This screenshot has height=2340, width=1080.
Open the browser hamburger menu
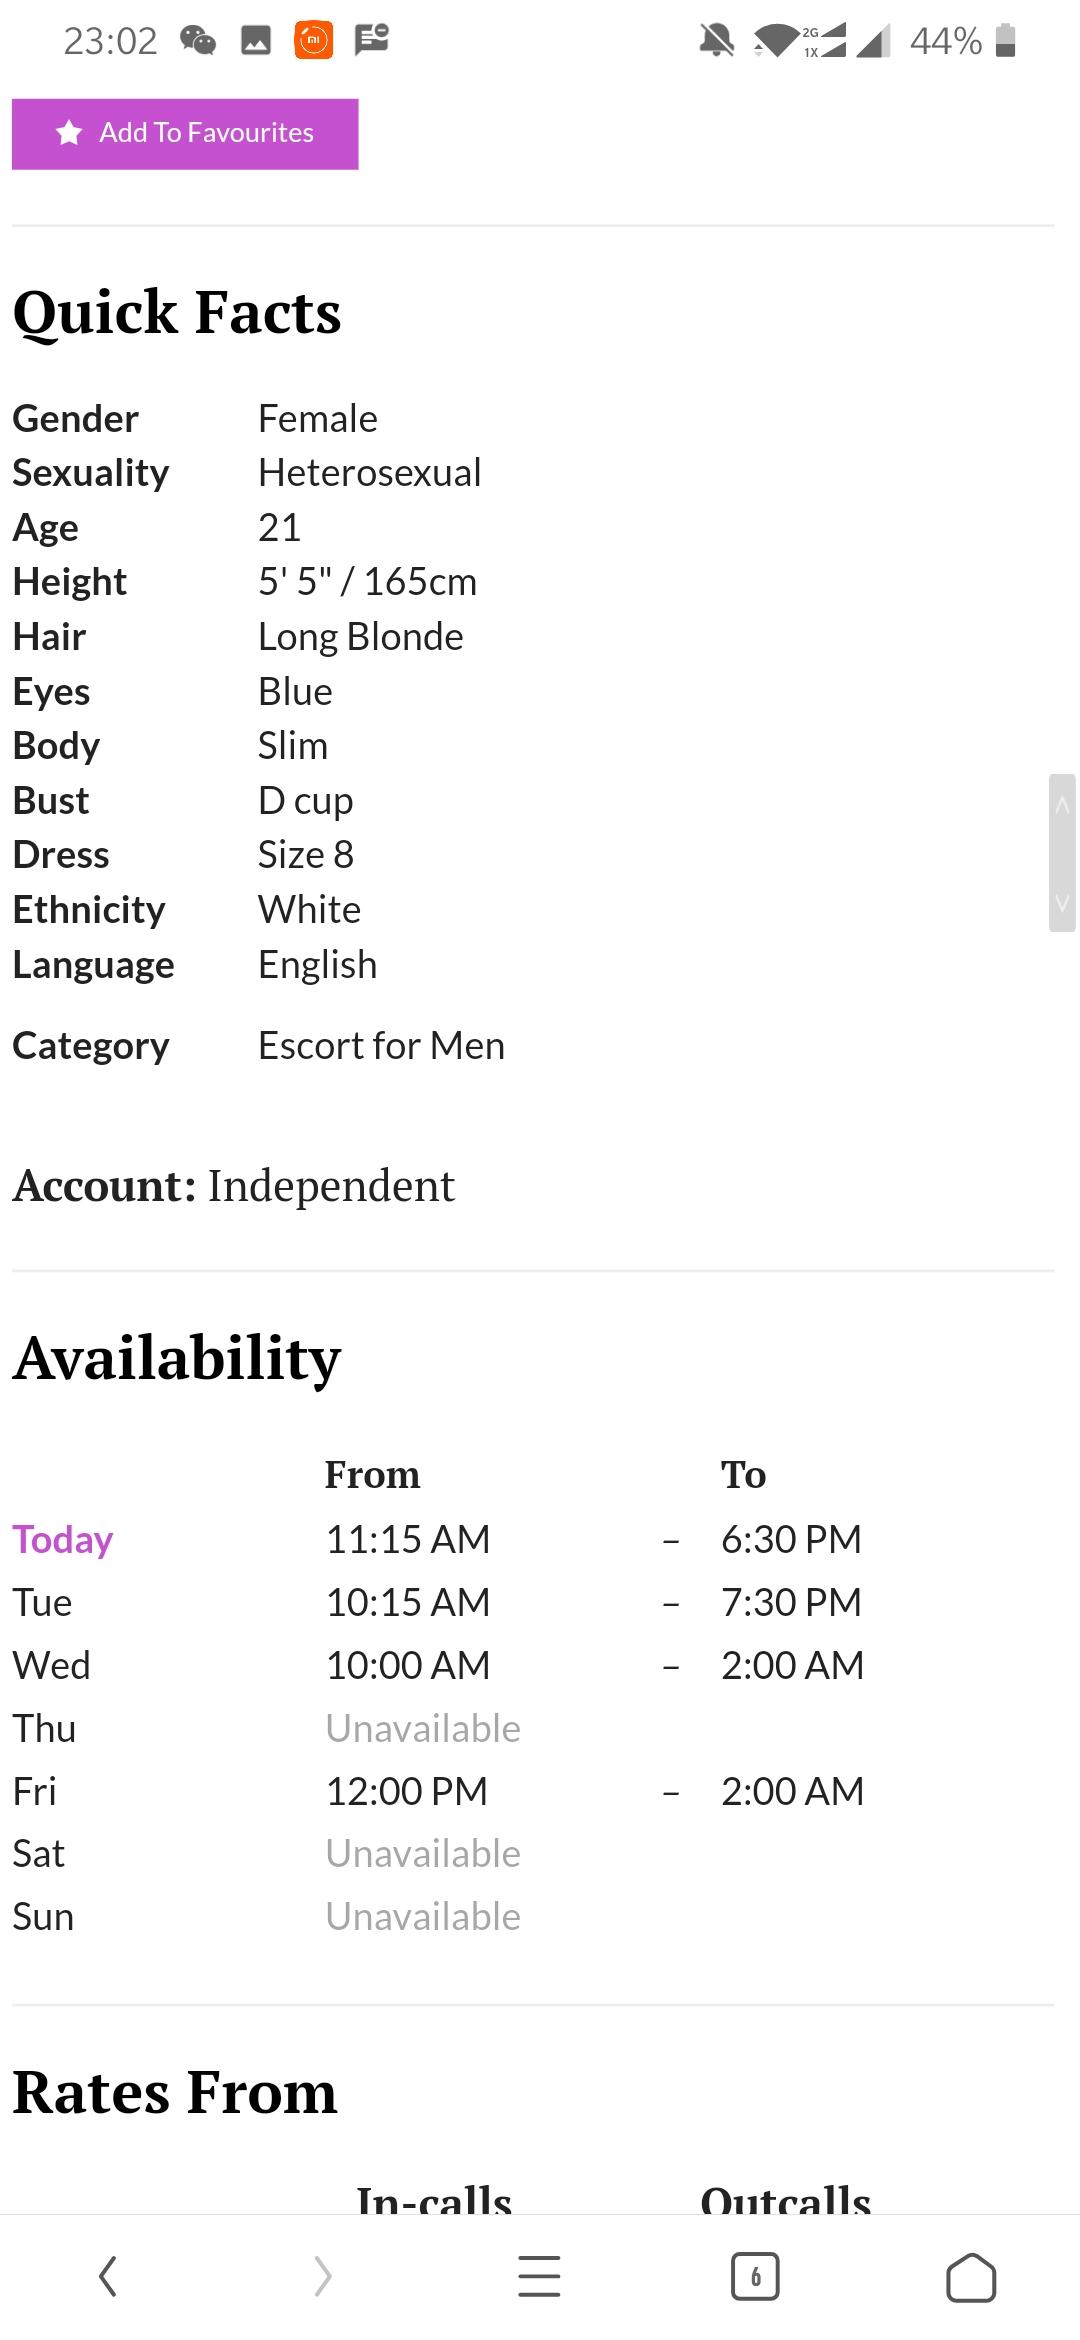point(539,2277)
